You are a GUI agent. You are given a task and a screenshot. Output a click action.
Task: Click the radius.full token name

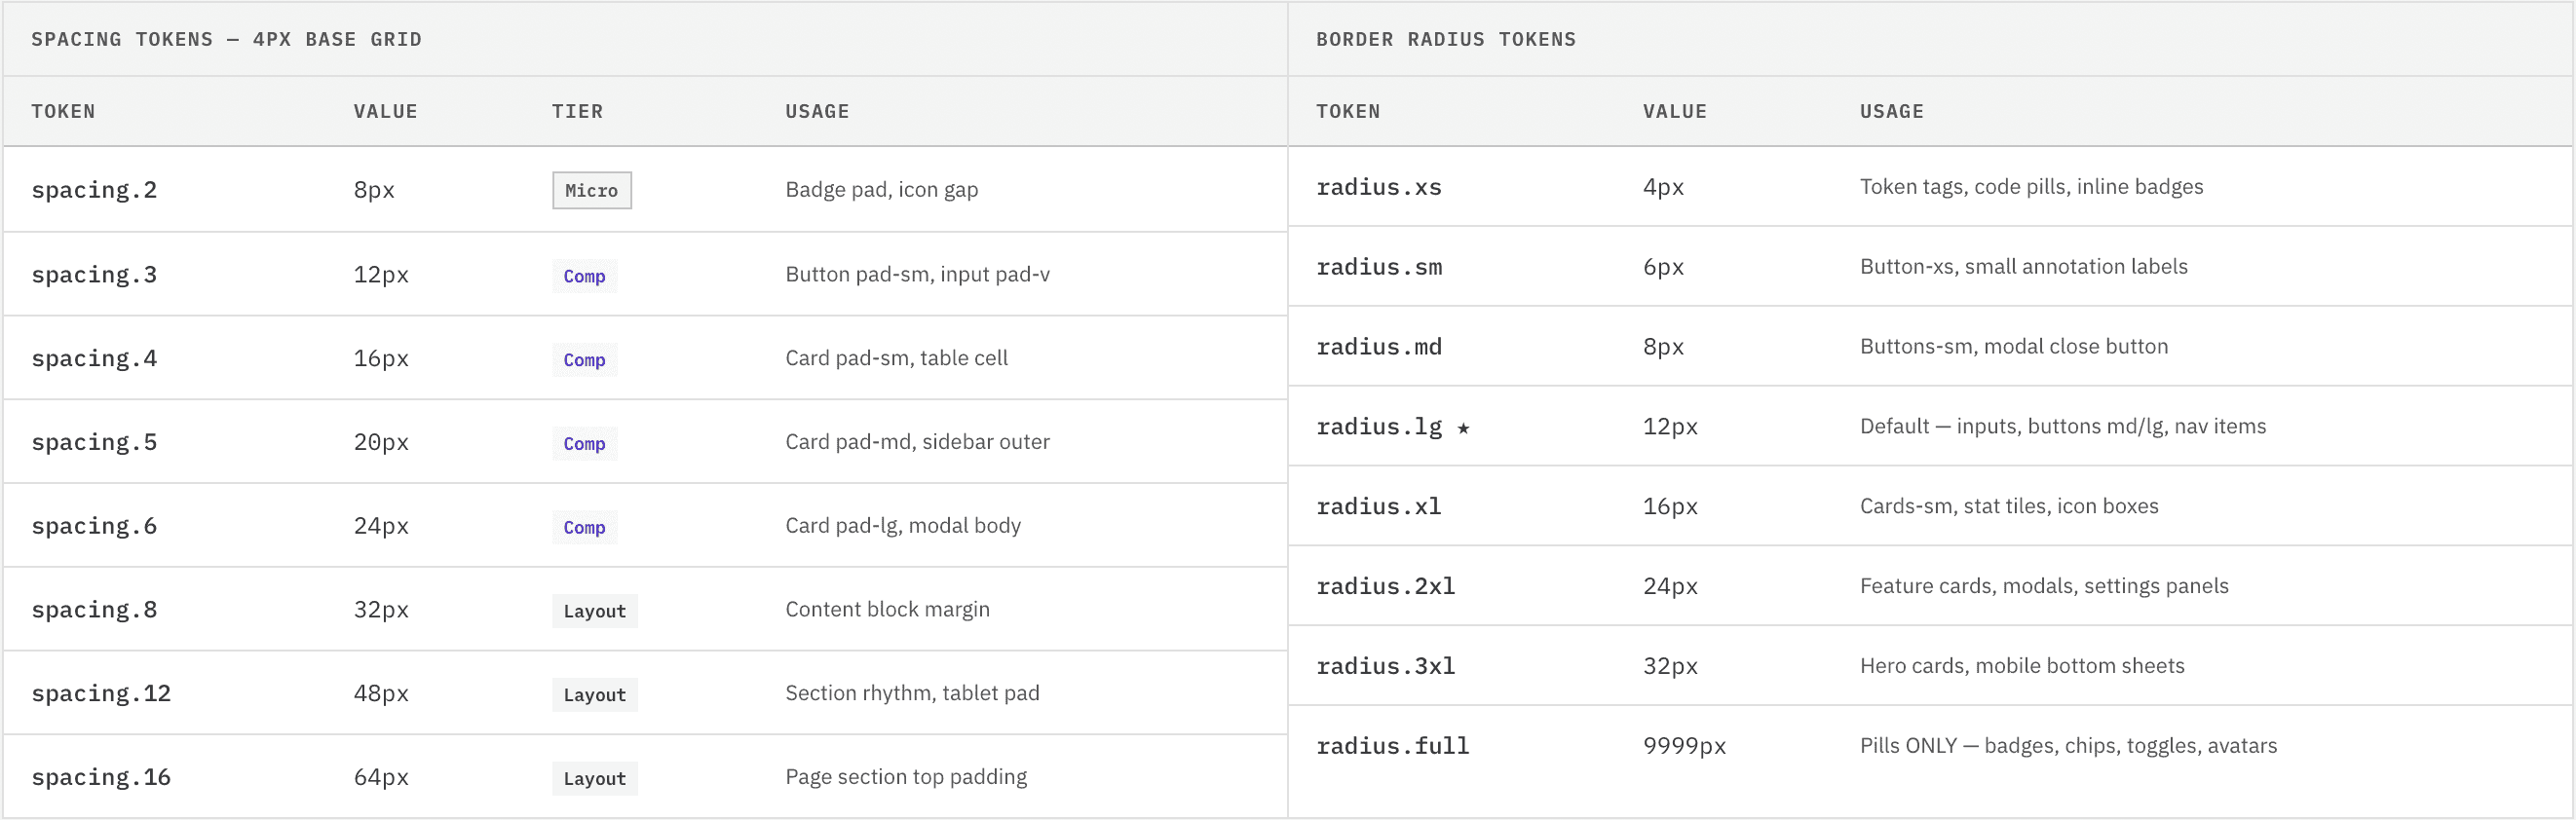(1392, 746)
